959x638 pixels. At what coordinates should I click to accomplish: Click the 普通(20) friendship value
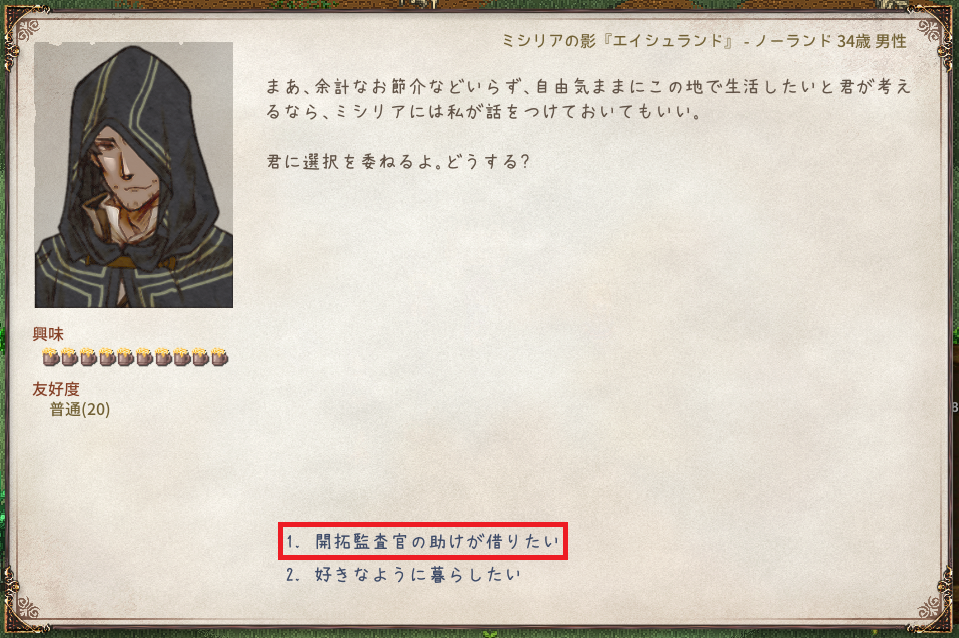click(x=80, y=409)
